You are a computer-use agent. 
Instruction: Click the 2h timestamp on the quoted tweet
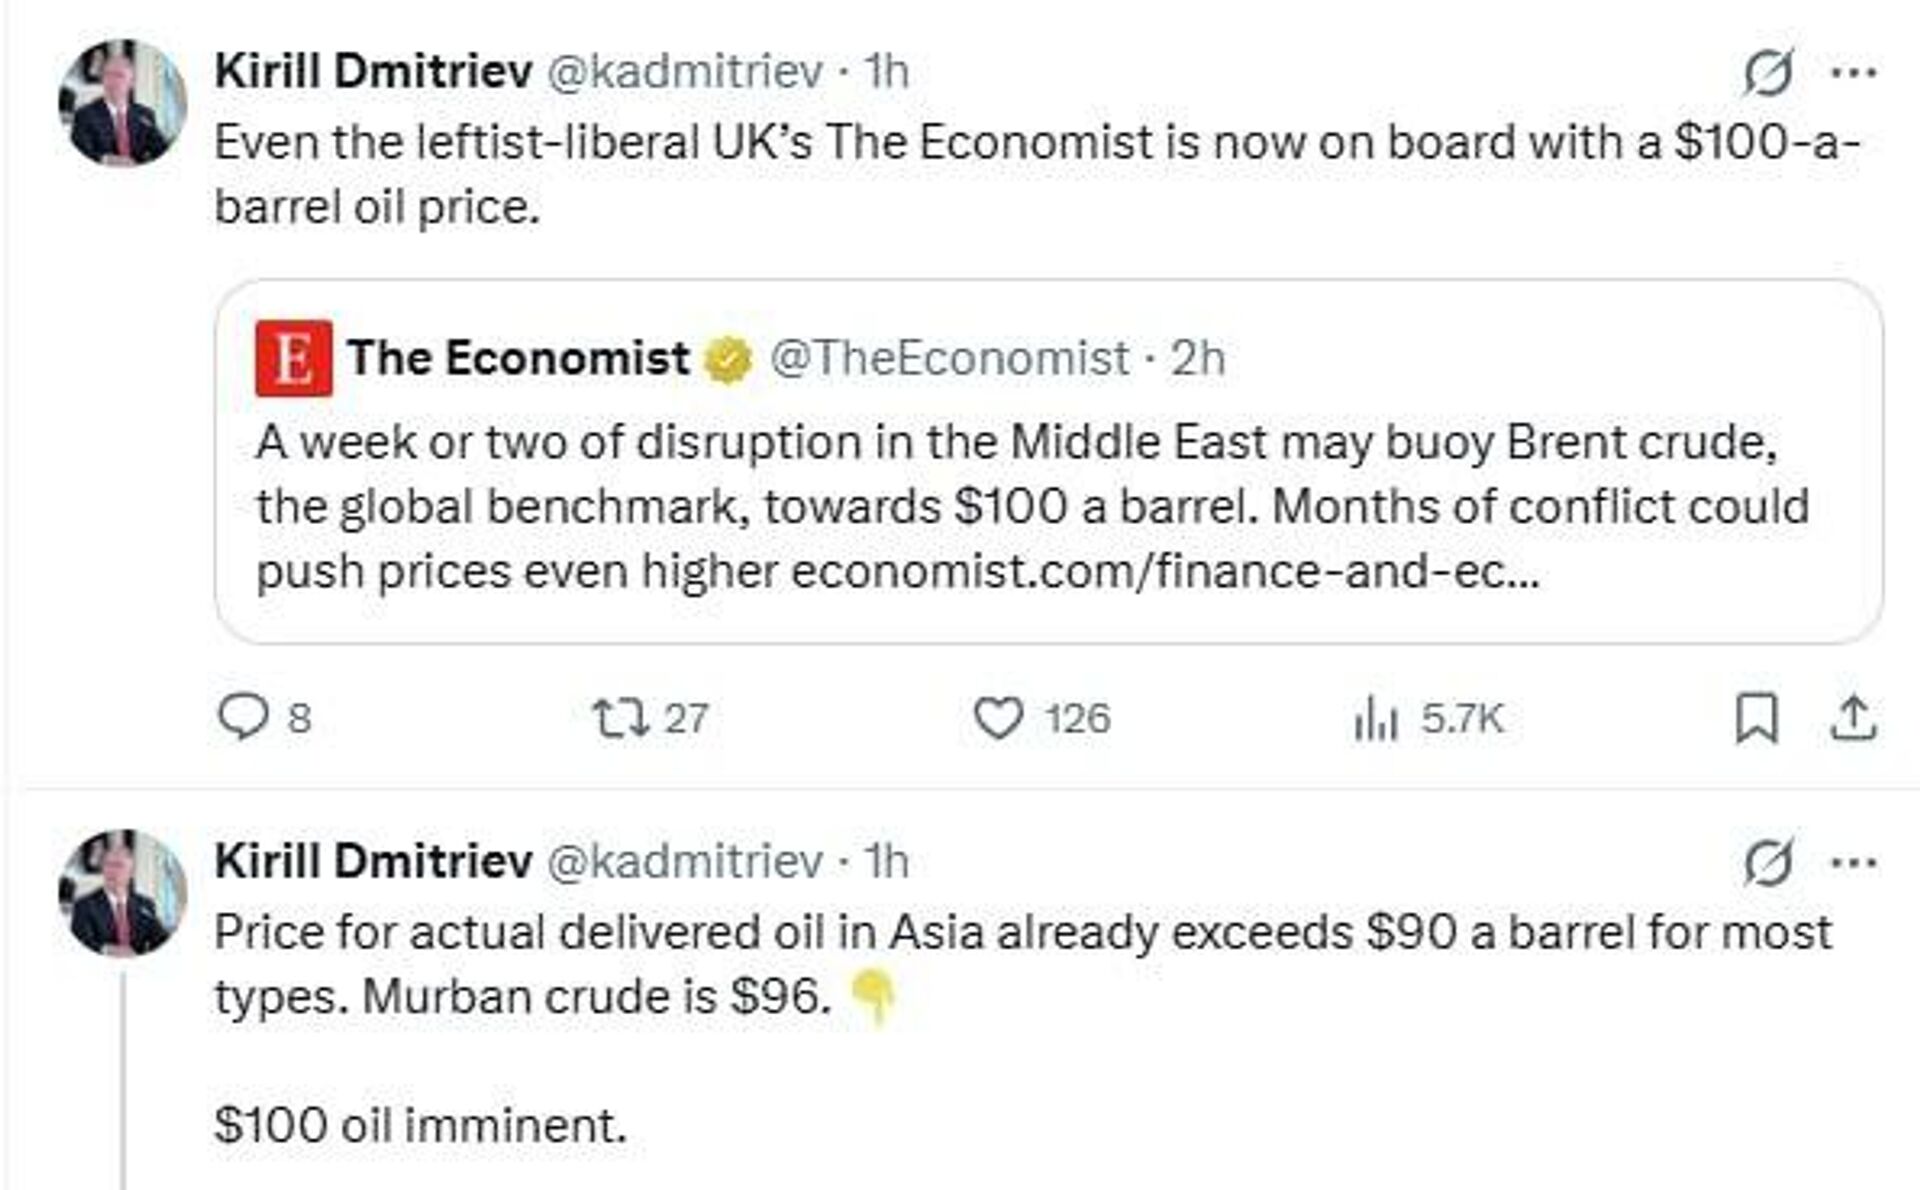click(1200, 358)
